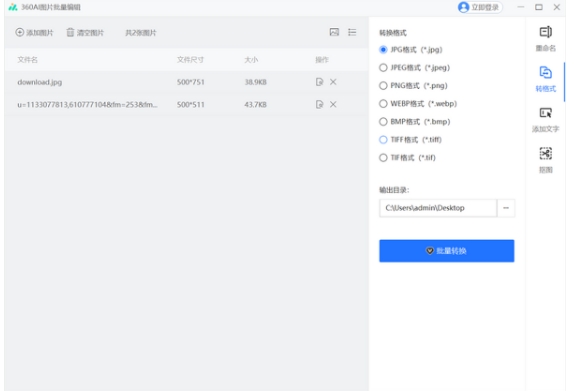Click the user avatar login icon
The width and height of the screenshot is (577, 391).
[463, 7]
